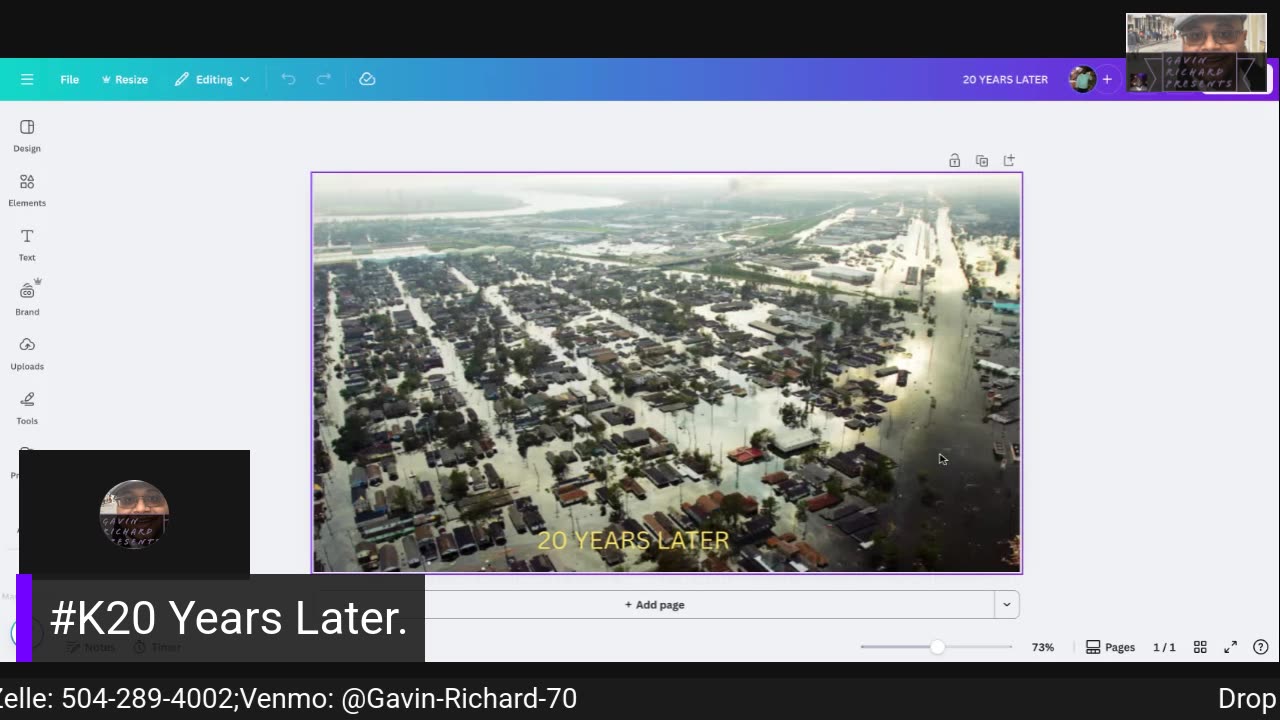1280x720 pixels.
Task: Click the 1 / 1 page counter
Action: 1164,647
